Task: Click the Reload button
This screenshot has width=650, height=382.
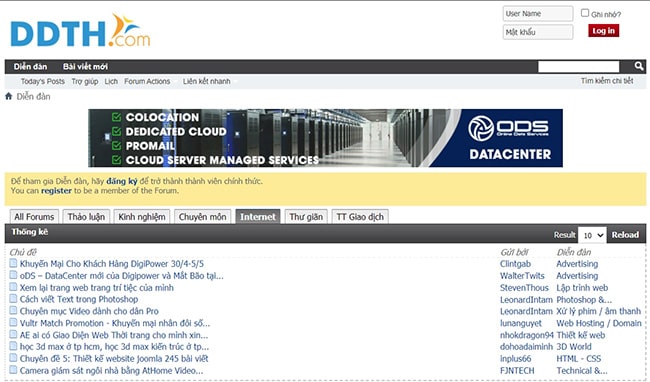Action: point(625,235)
